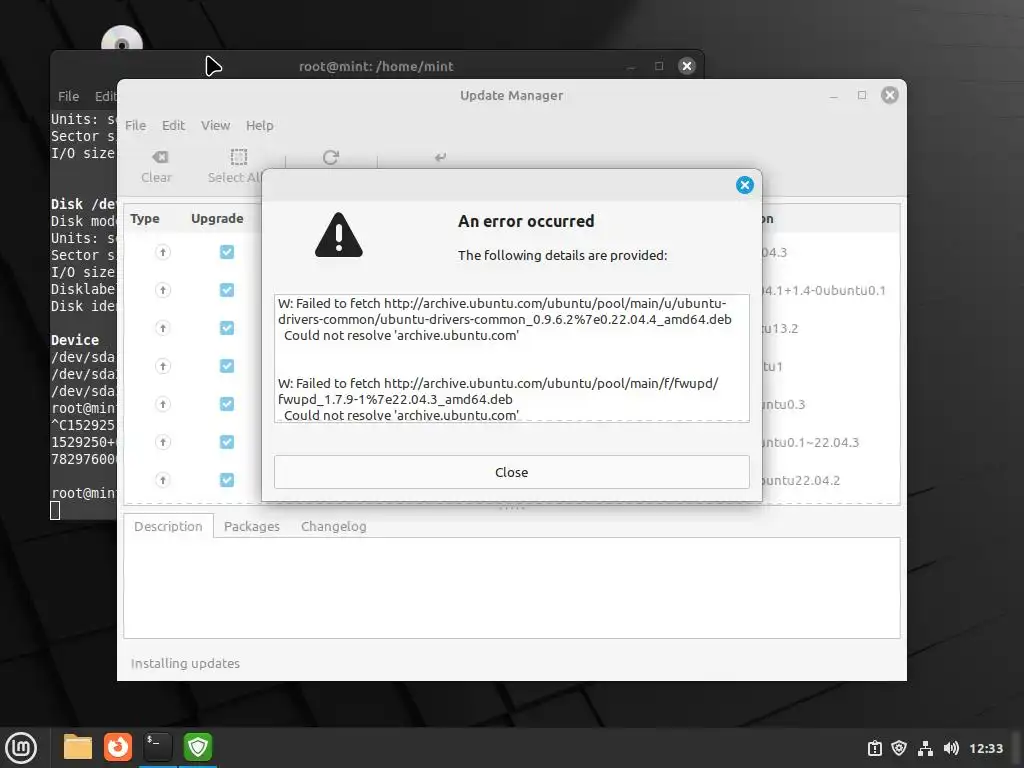Open the clock showing 12:33
This screenshot has width=1024, height=768.
coord(985,748)
